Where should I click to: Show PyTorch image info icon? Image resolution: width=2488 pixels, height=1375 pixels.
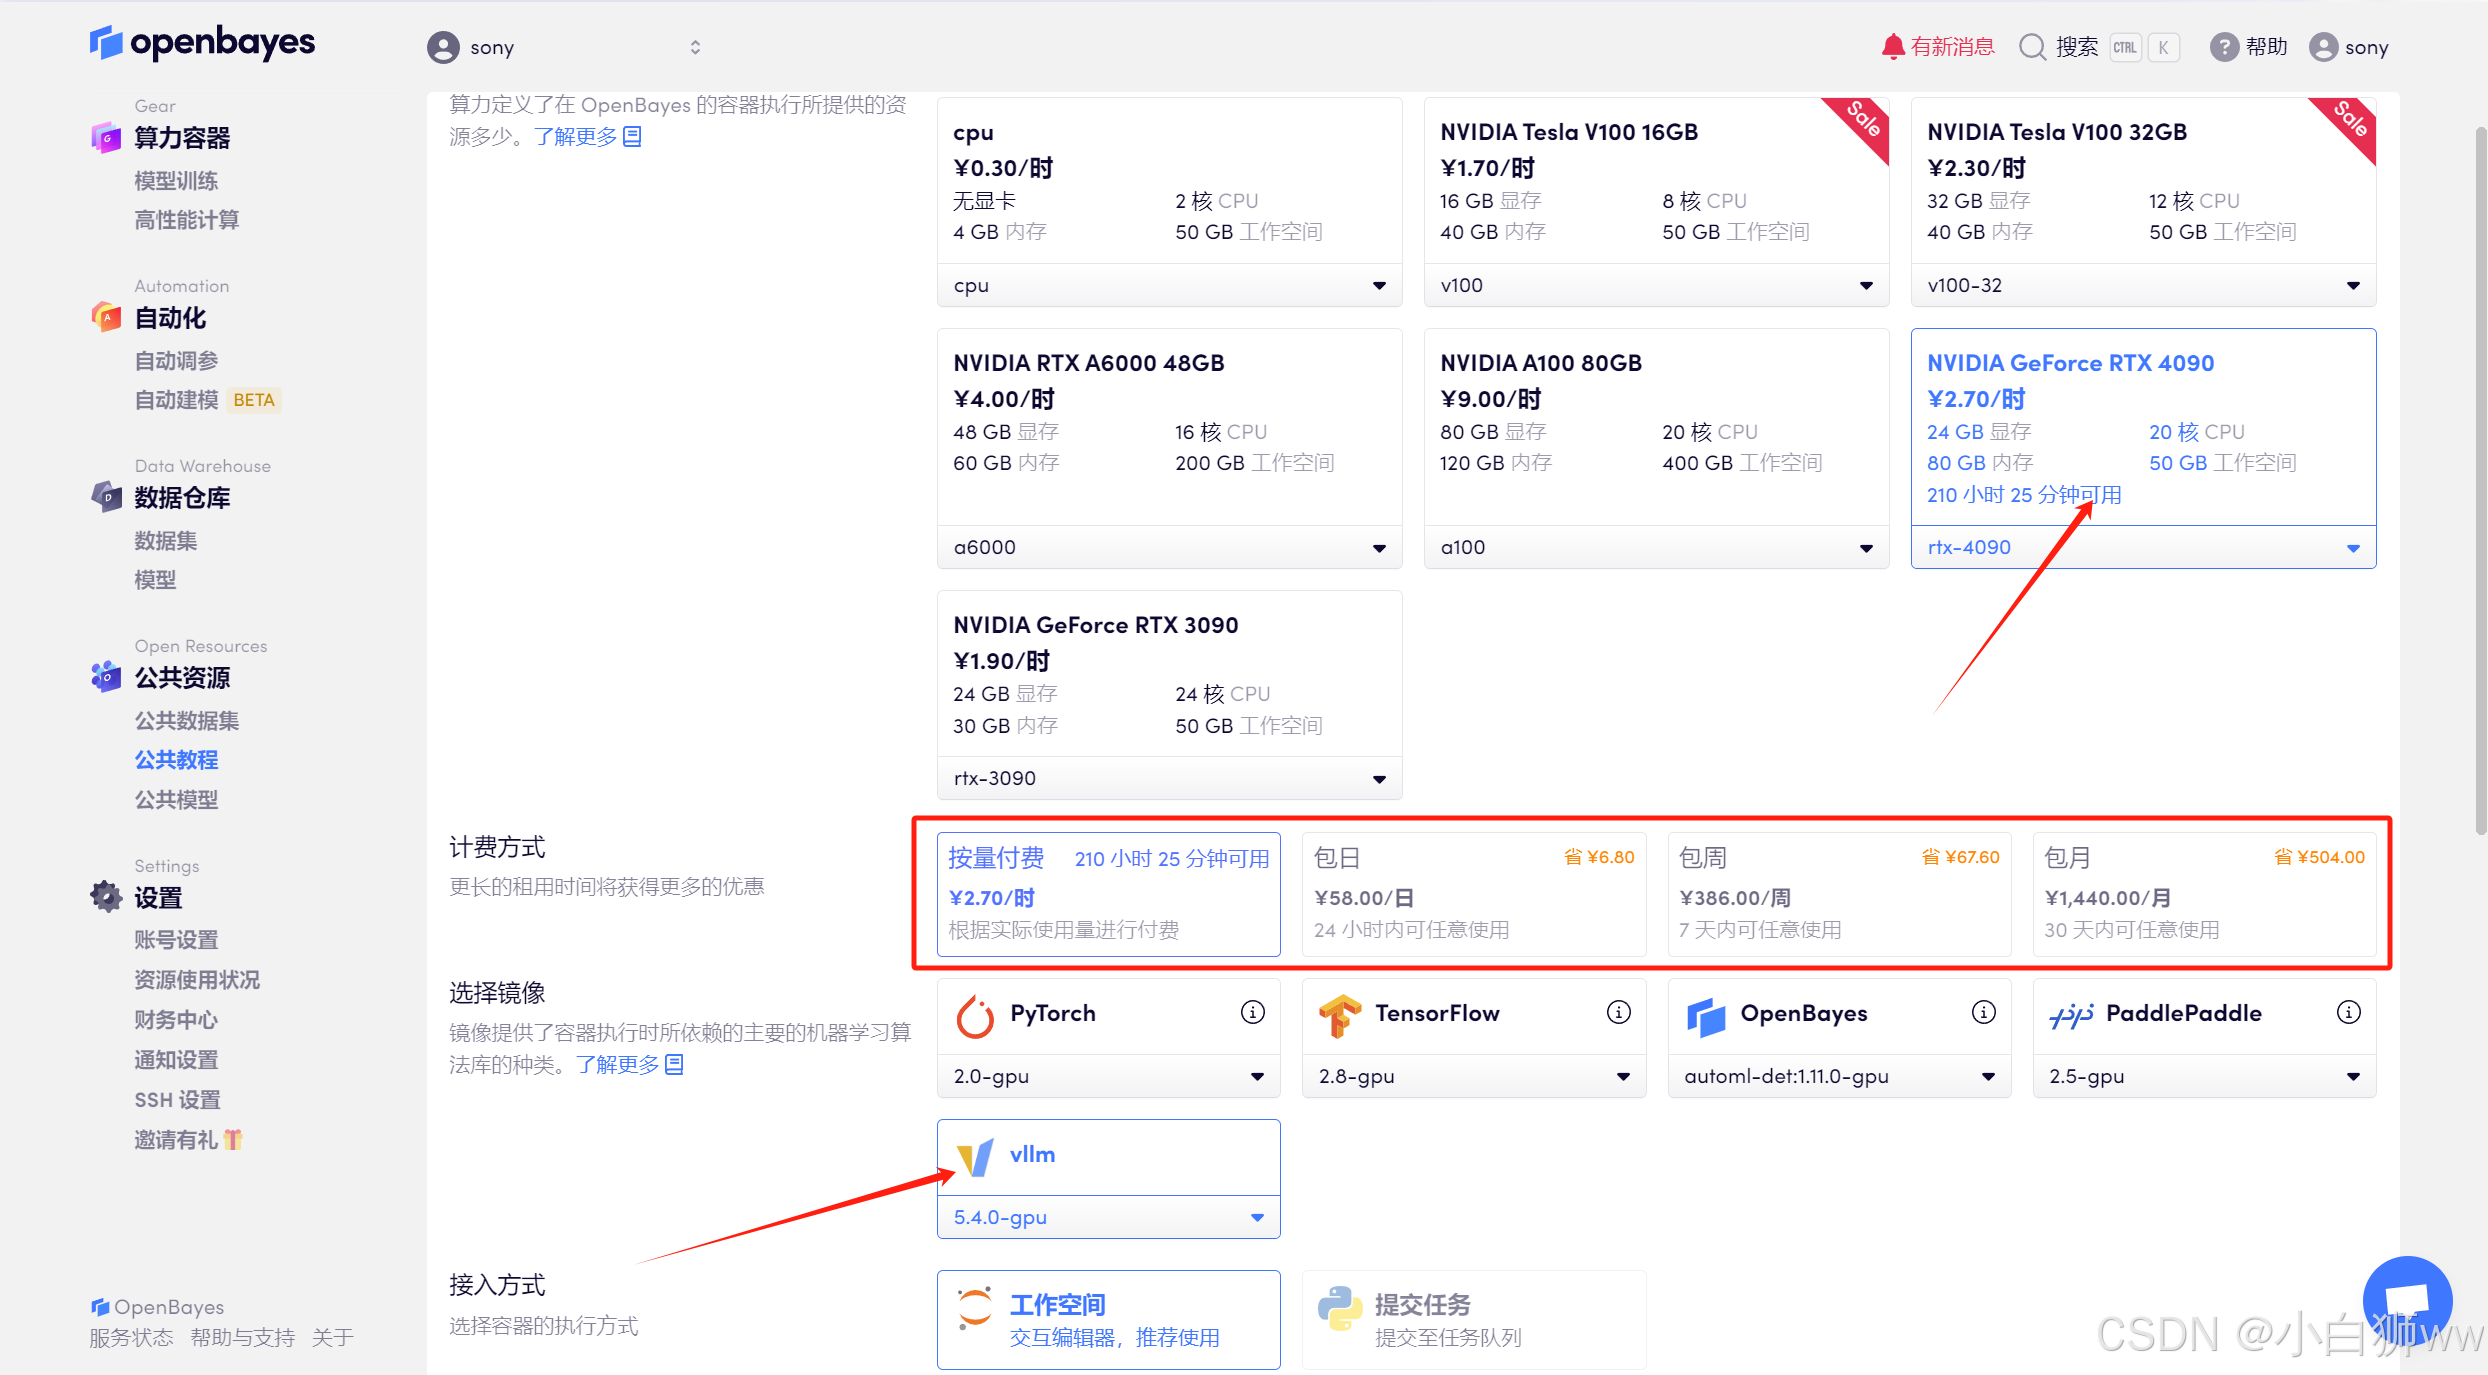click(x=1252, y=1013)
